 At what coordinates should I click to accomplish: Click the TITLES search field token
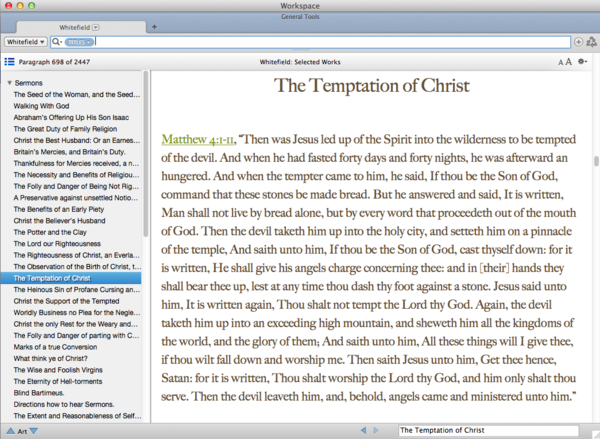point(79,42)
